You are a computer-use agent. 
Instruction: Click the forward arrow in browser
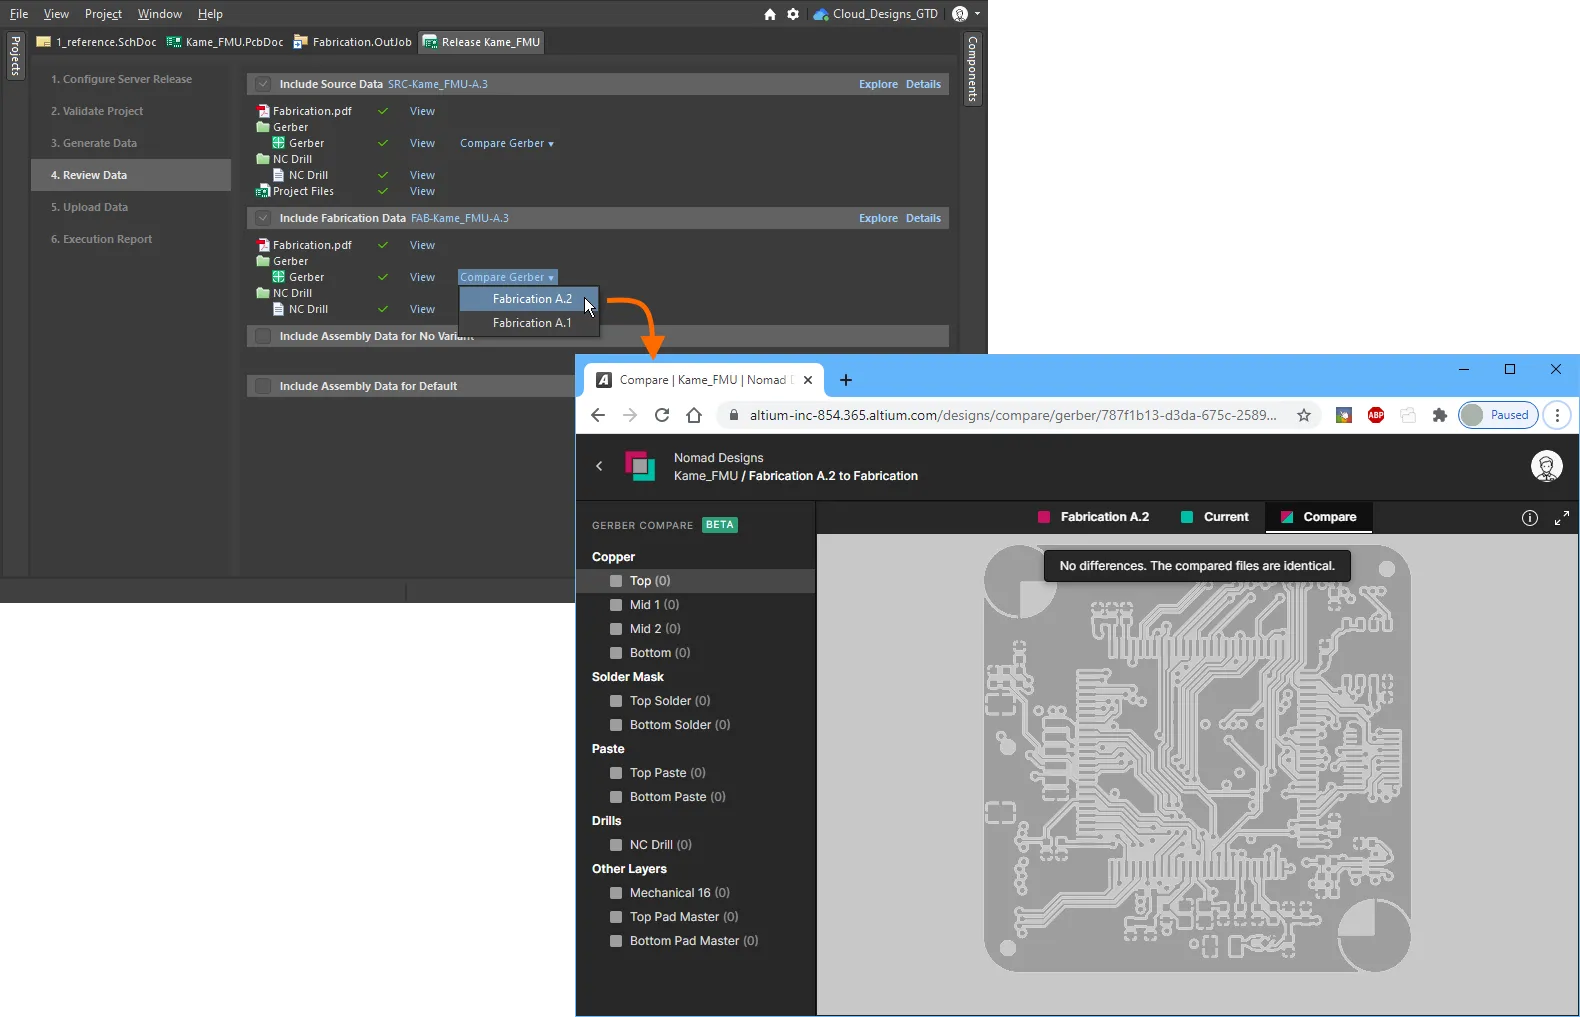click(x=630, y=415)
